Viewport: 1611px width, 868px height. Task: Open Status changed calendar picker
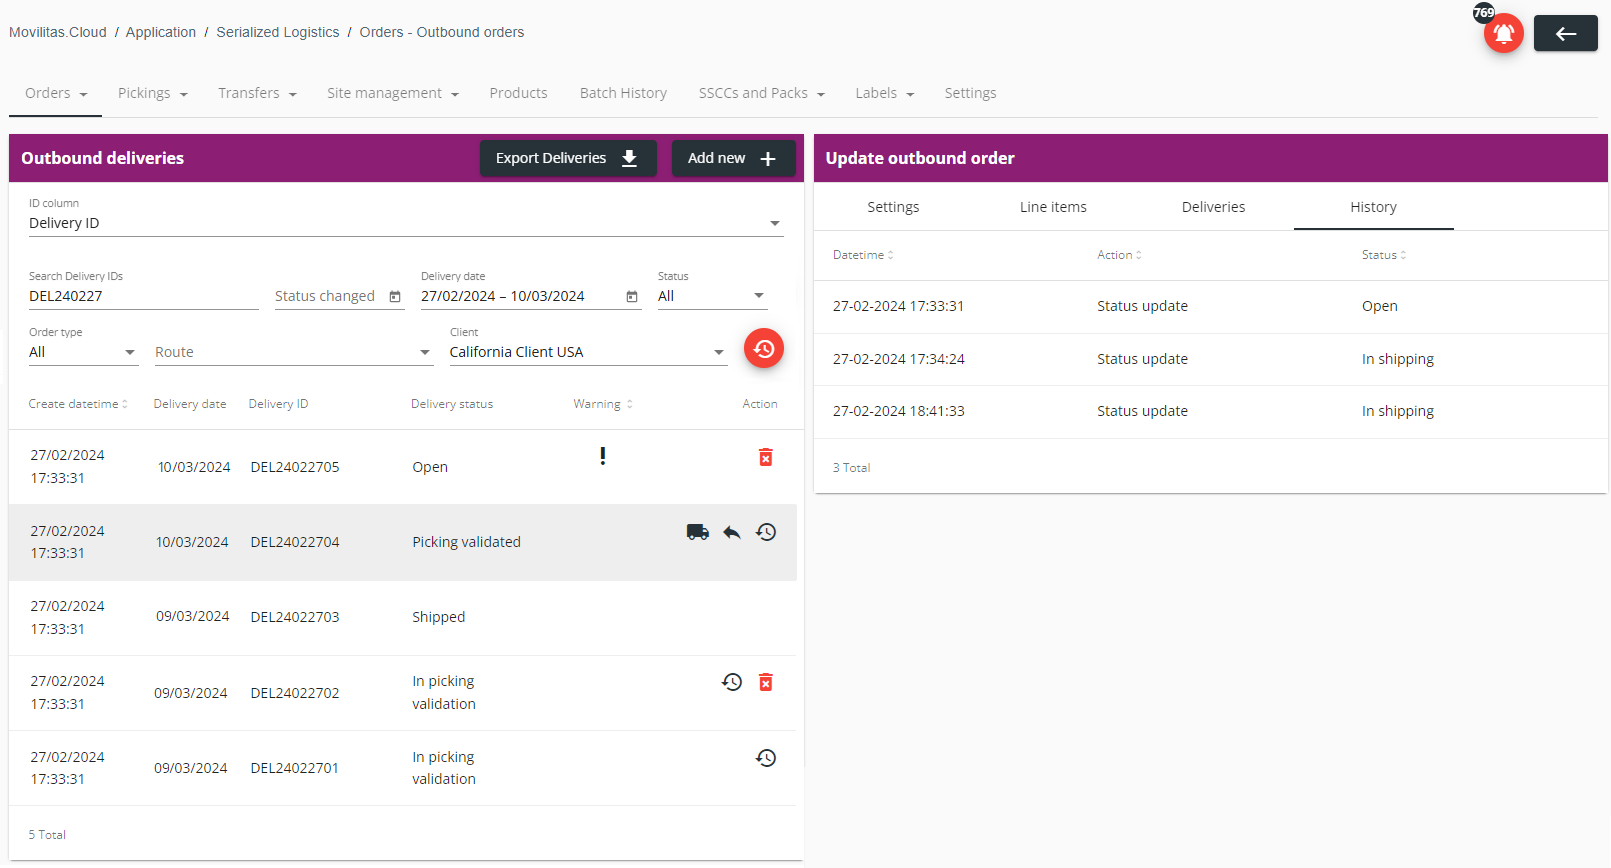(x=395, y=297)
